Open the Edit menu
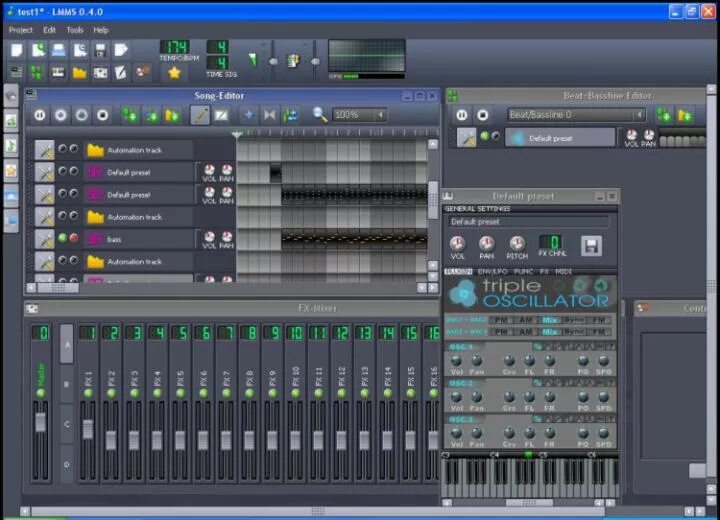The height and width of the screenshot is (520, 720). [x=49, y=30]
